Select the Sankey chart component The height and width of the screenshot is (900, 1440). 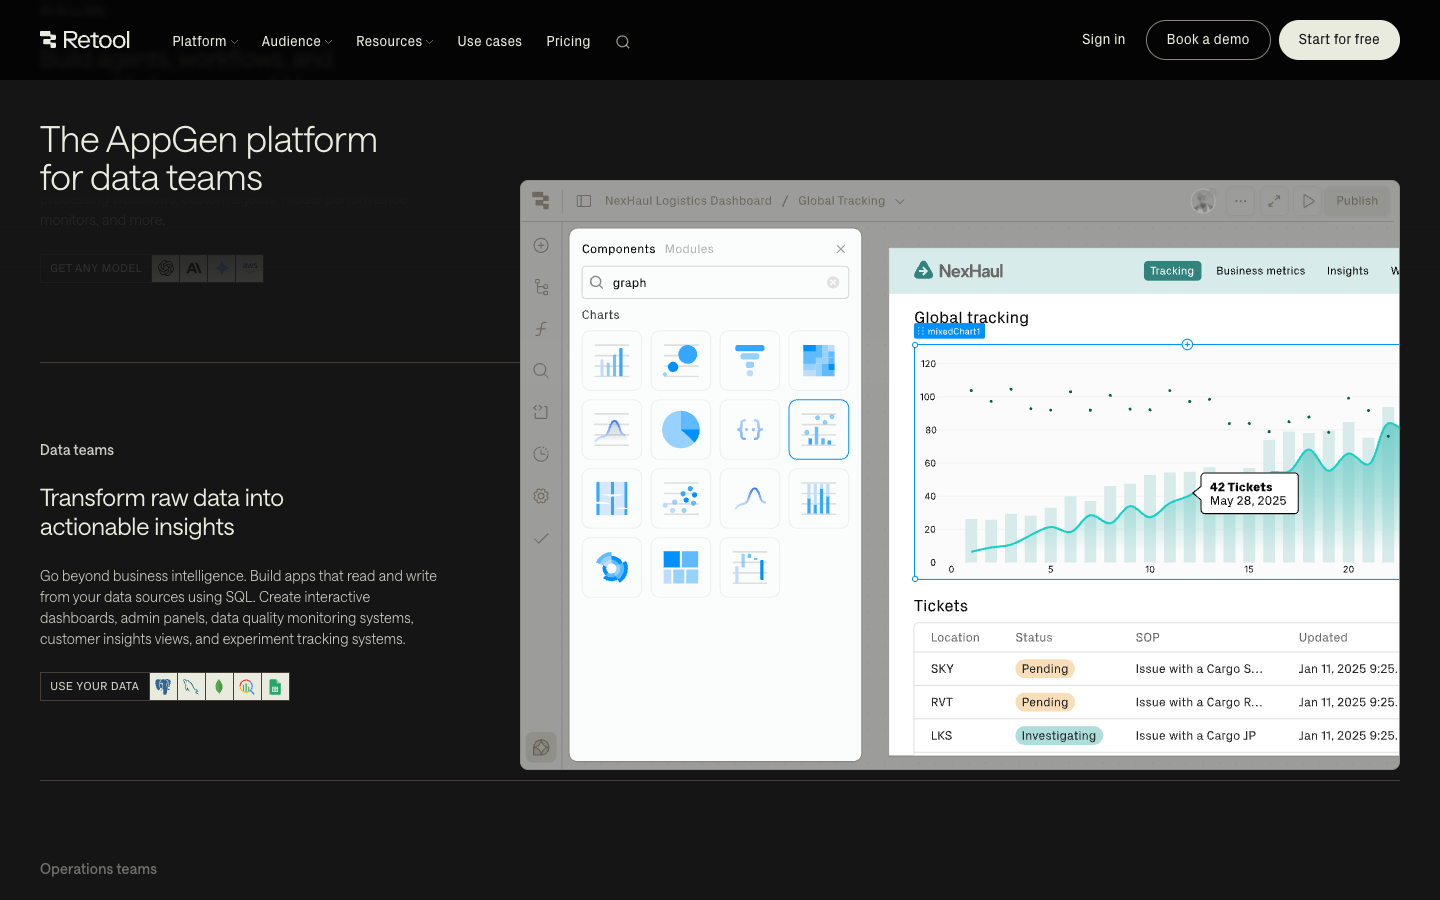[x=612, y=498]
